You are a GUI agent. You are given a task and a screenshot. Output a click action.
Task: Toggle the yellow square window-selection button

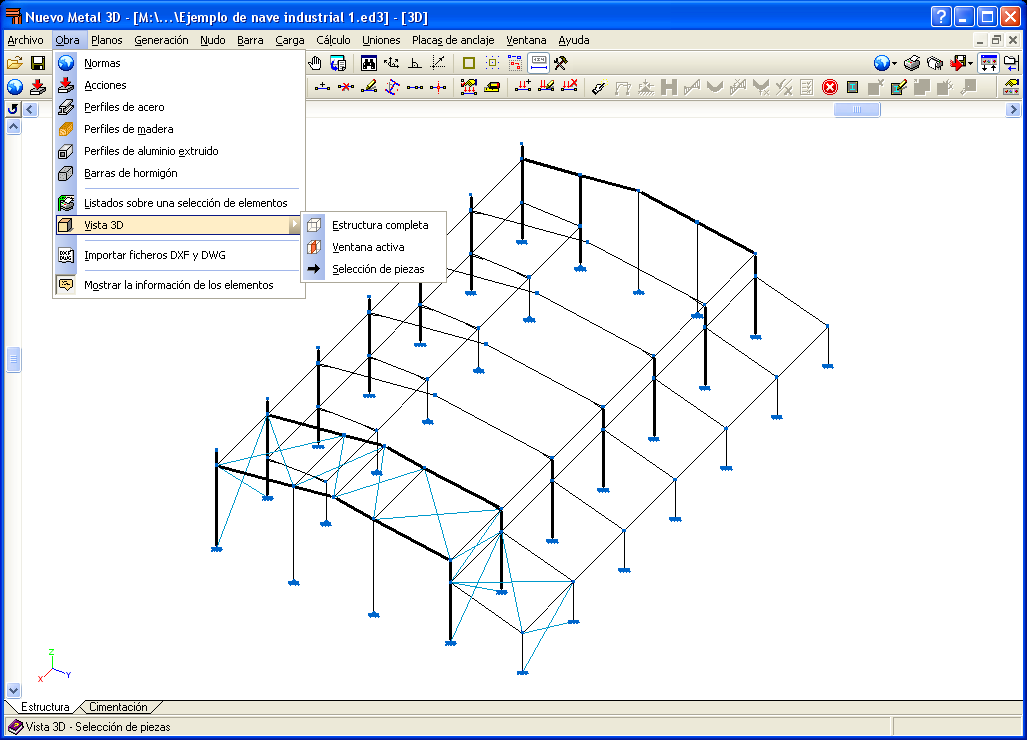pos(468,63)
